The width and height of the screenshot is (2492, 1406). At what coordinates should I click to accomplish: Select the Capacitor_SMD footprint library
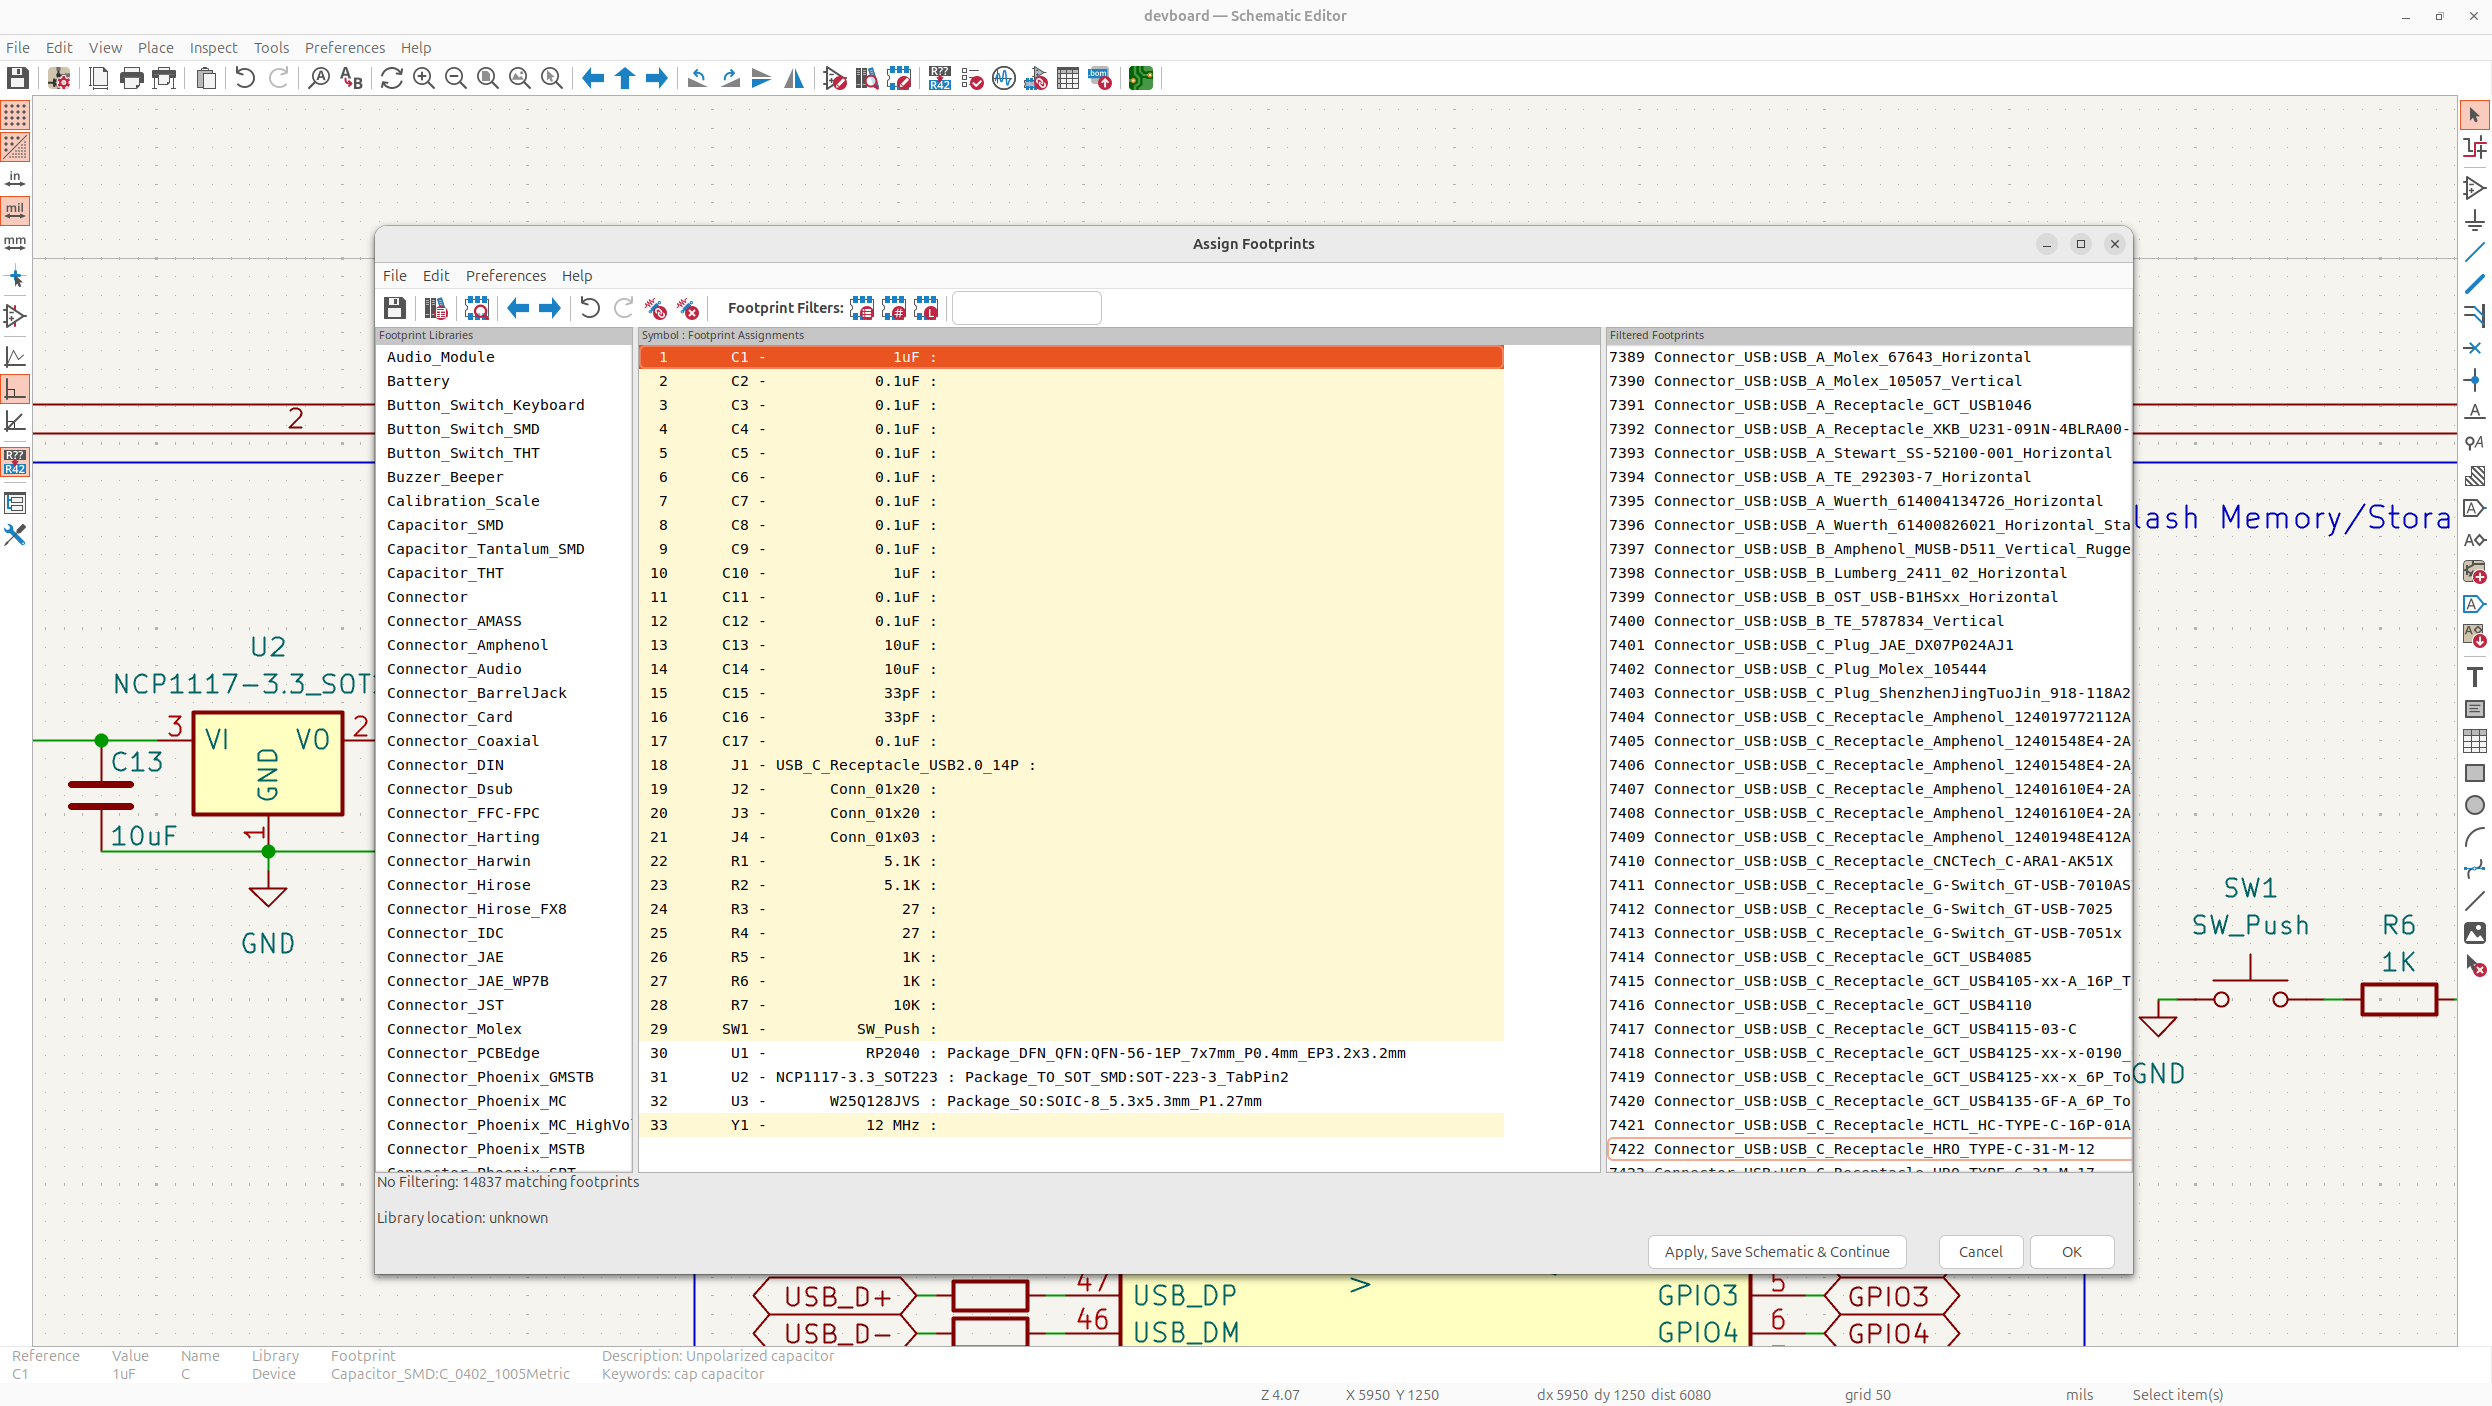445,525
